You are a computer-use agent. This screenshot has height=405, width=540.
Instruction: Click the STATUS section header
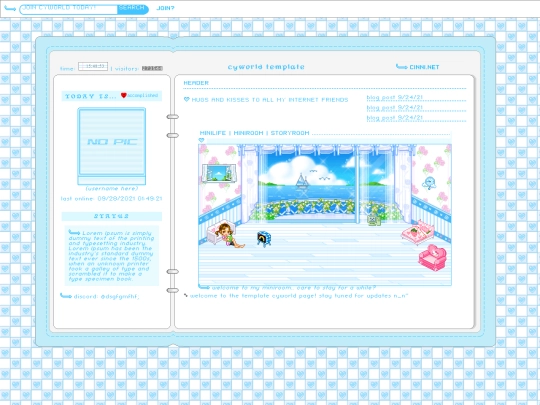112,216
